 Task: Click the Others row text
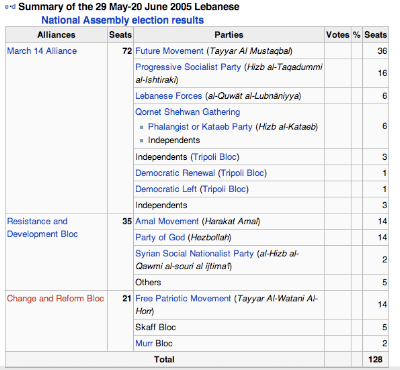click(148, 282)
